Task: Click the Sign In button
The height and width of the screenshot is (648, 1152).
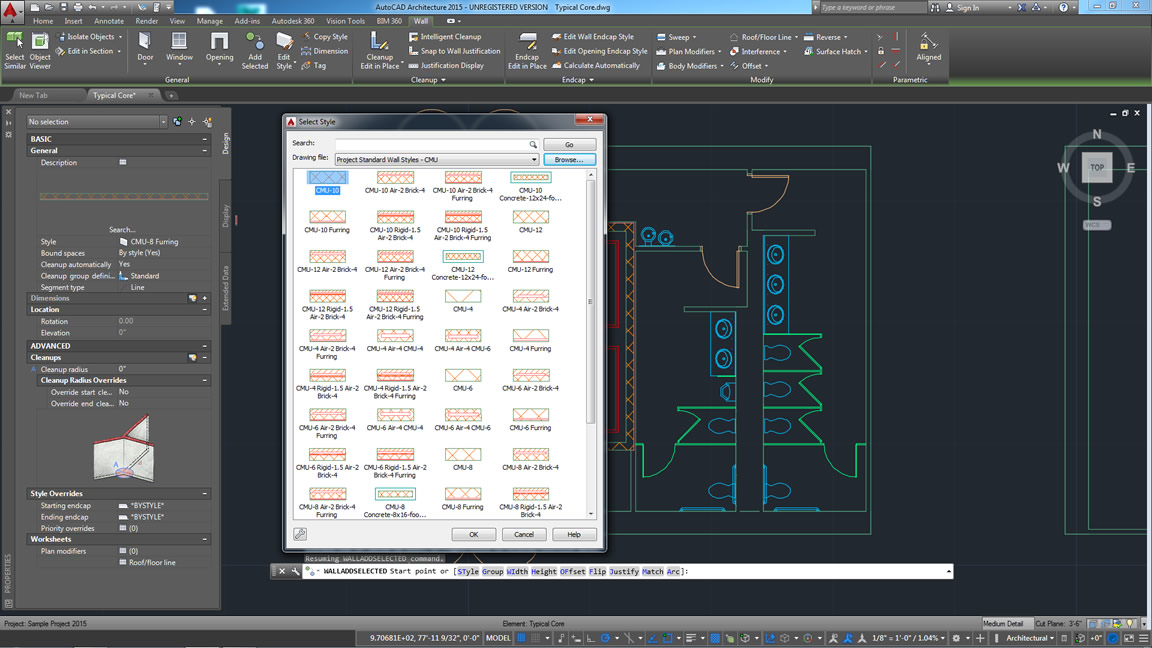Action: click(x=966, y=7)
